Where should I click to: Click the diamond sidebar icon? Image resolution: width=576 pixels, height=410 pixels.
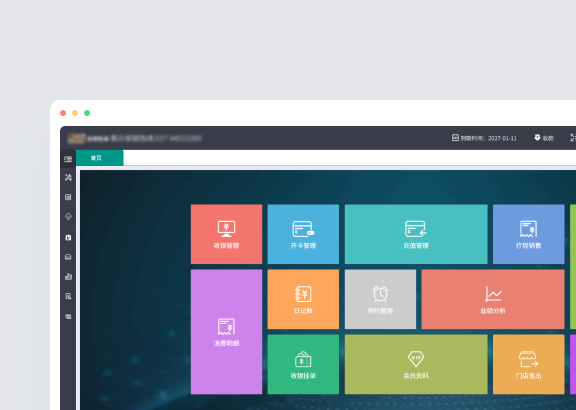[68, 217]
